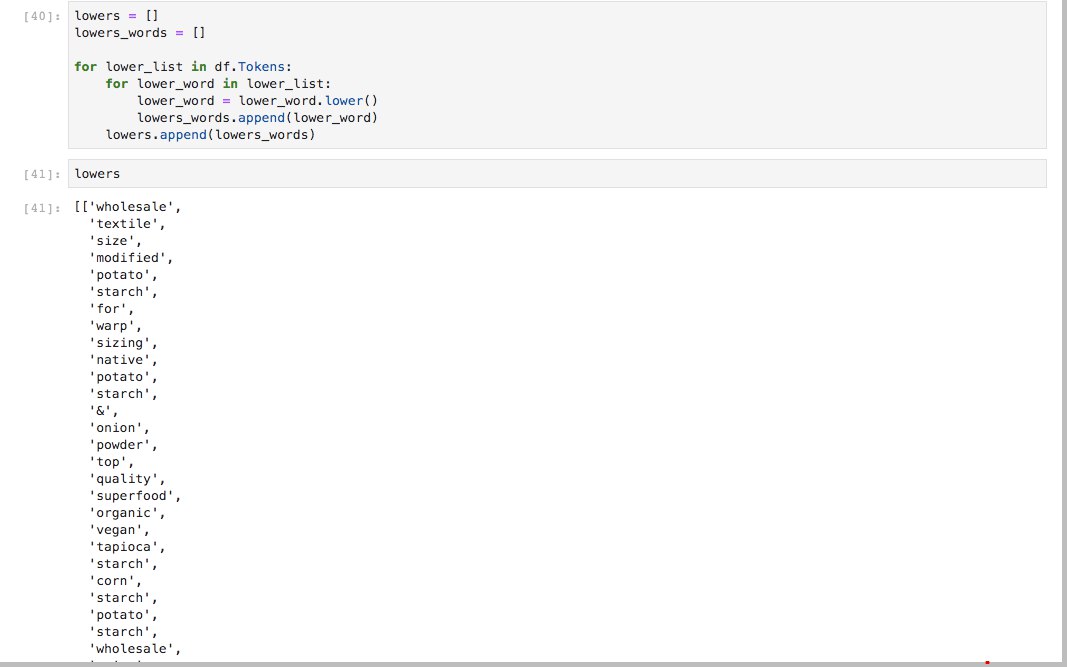Click the [41]: prompt beside the lowers input cell
The image size is (1067, 667).
(42, 174)
